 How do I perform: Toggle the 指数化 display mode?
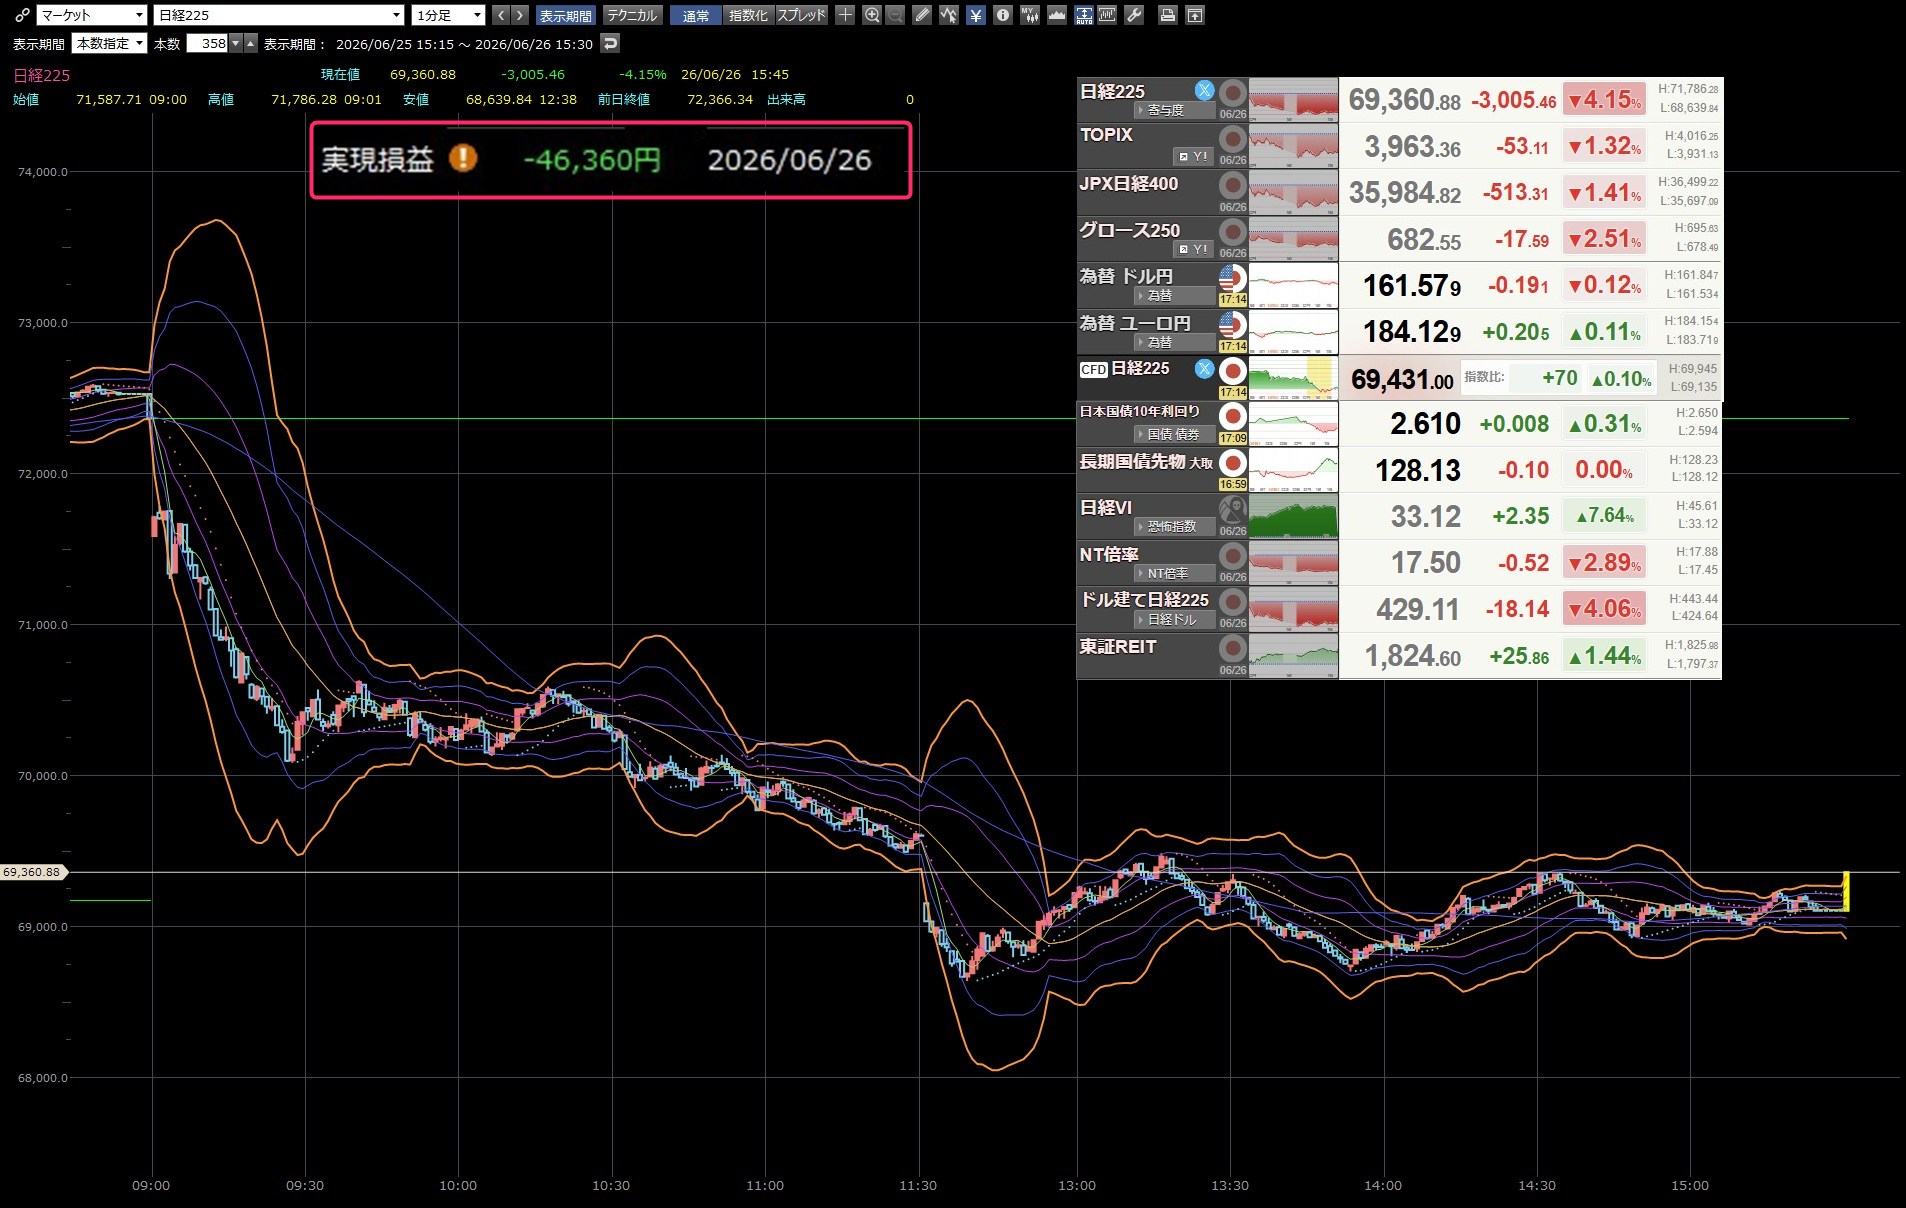(748, 15)
